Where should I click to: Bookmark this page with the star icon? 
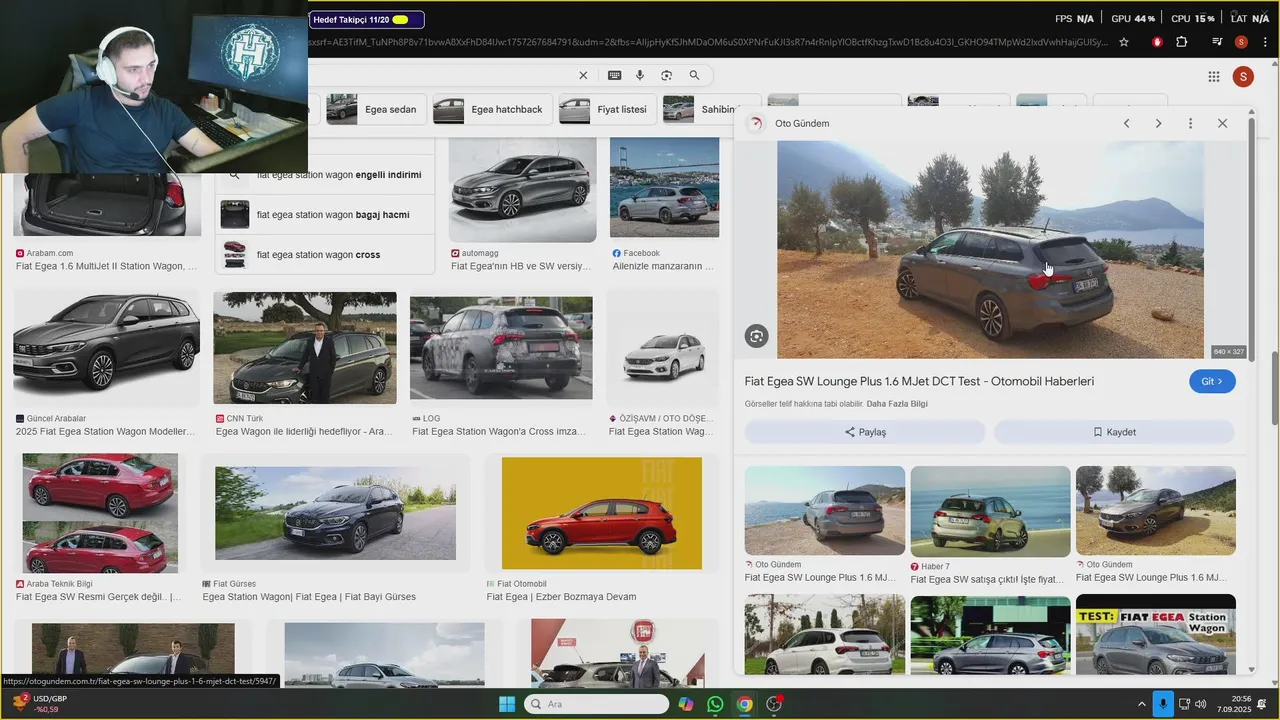tap(1124, 42)
